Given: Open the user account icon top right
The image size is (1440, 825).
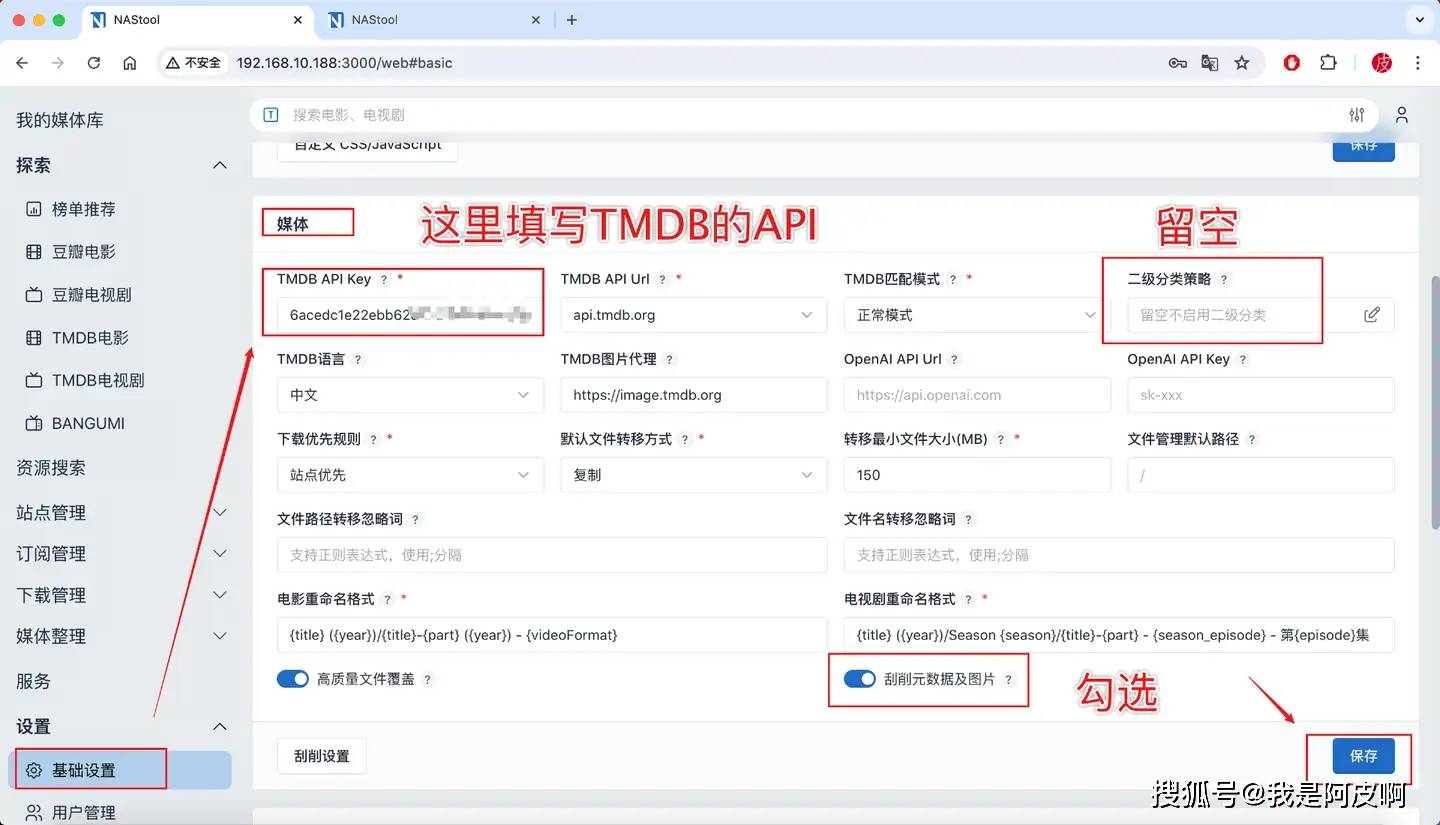Looking at the screenshot, I should click(1401, 114).
